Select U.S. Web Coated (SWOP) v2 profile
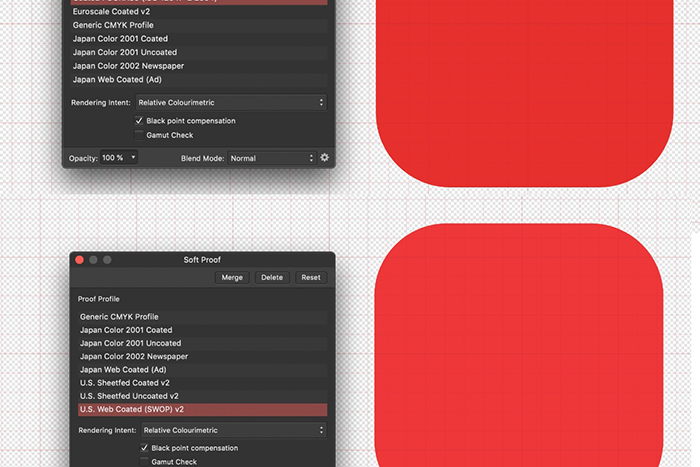700x467 pixels. tap(202, 409)
